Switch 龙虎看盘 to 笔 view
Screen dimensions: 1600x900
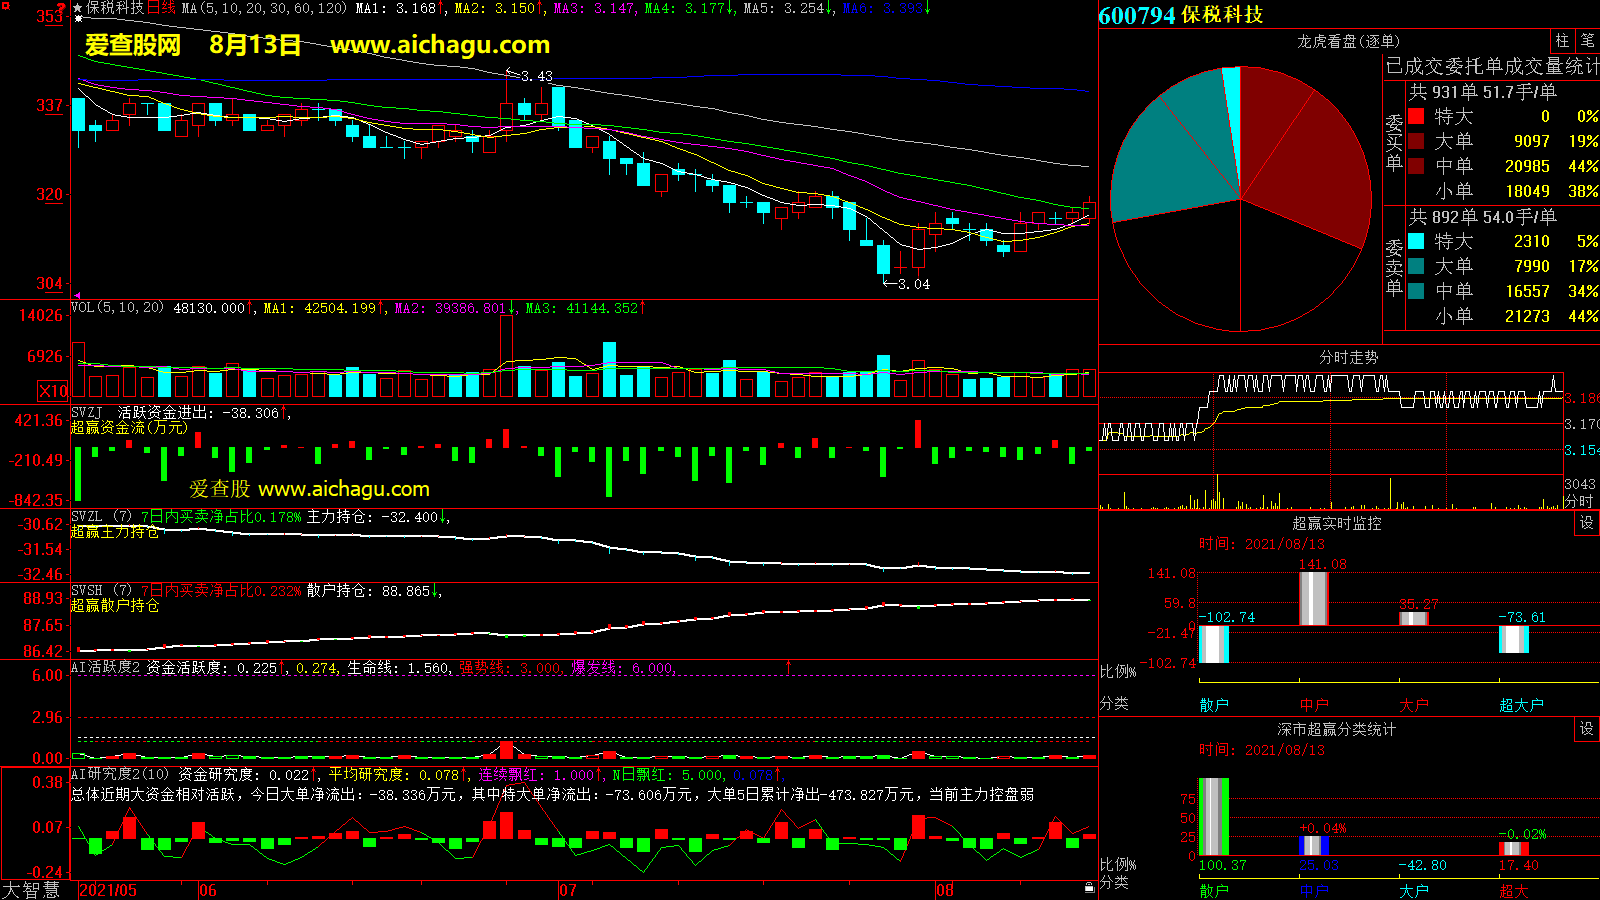1587,40
